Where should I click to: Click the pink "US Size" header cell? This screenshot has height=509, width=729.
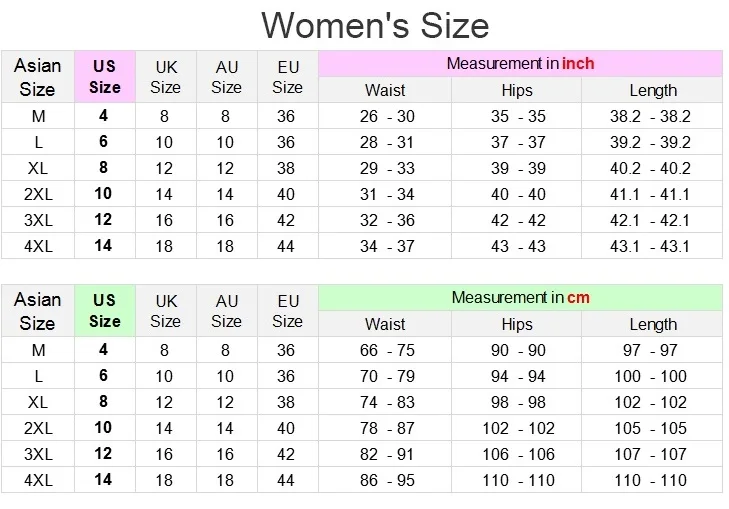click(x=105, y=77)
